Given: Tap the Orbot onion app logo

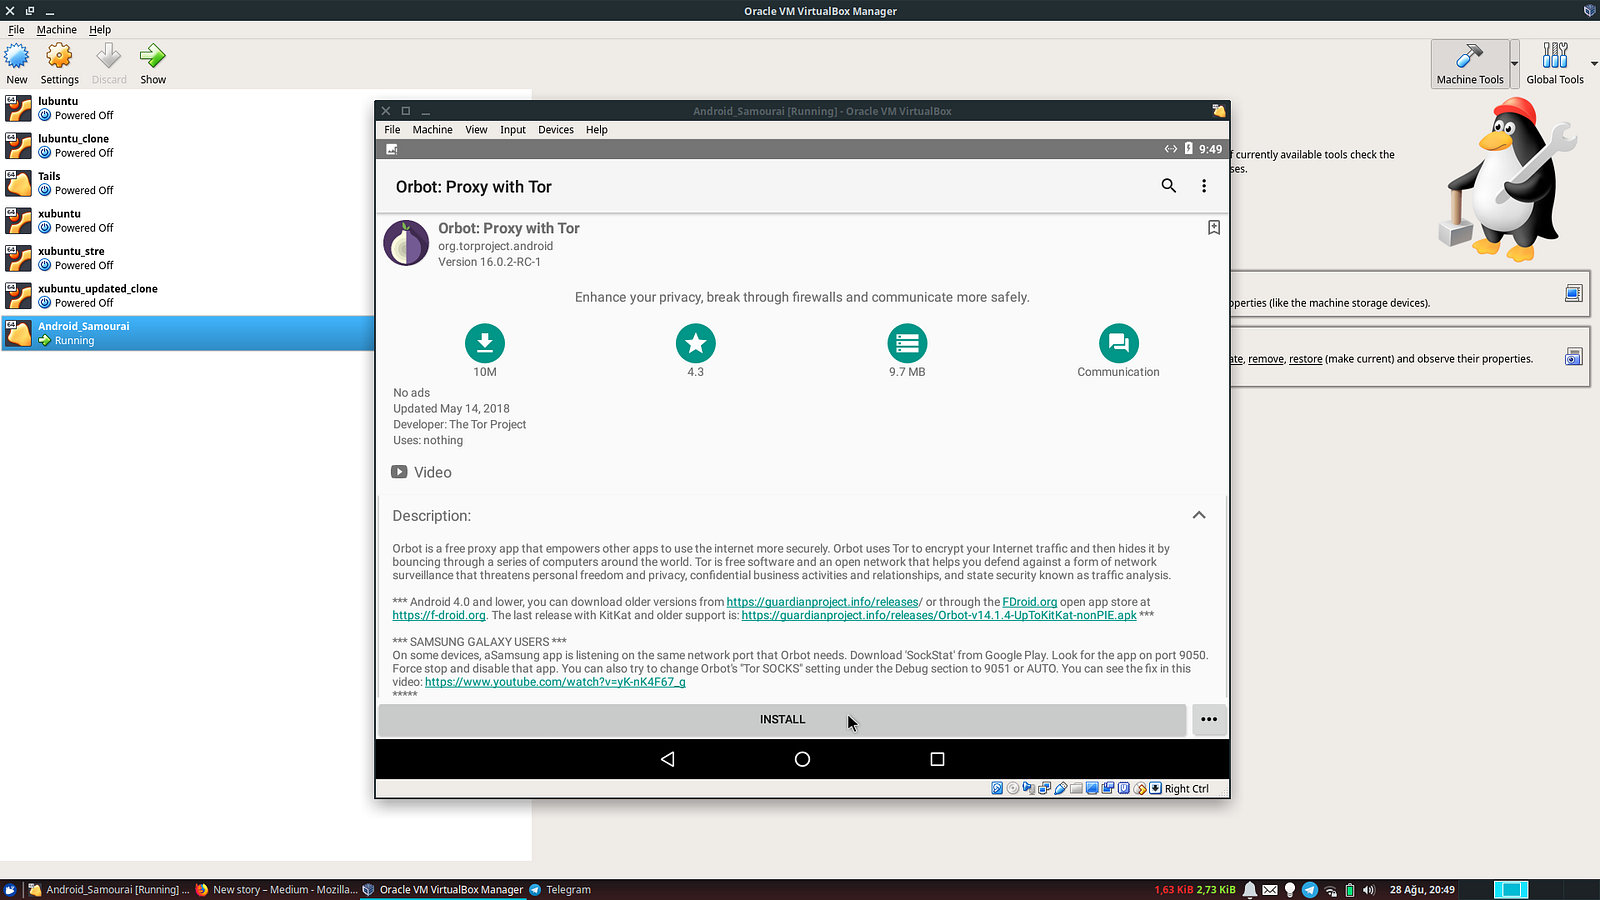Looking at the screenshot, I should (406, 243).
